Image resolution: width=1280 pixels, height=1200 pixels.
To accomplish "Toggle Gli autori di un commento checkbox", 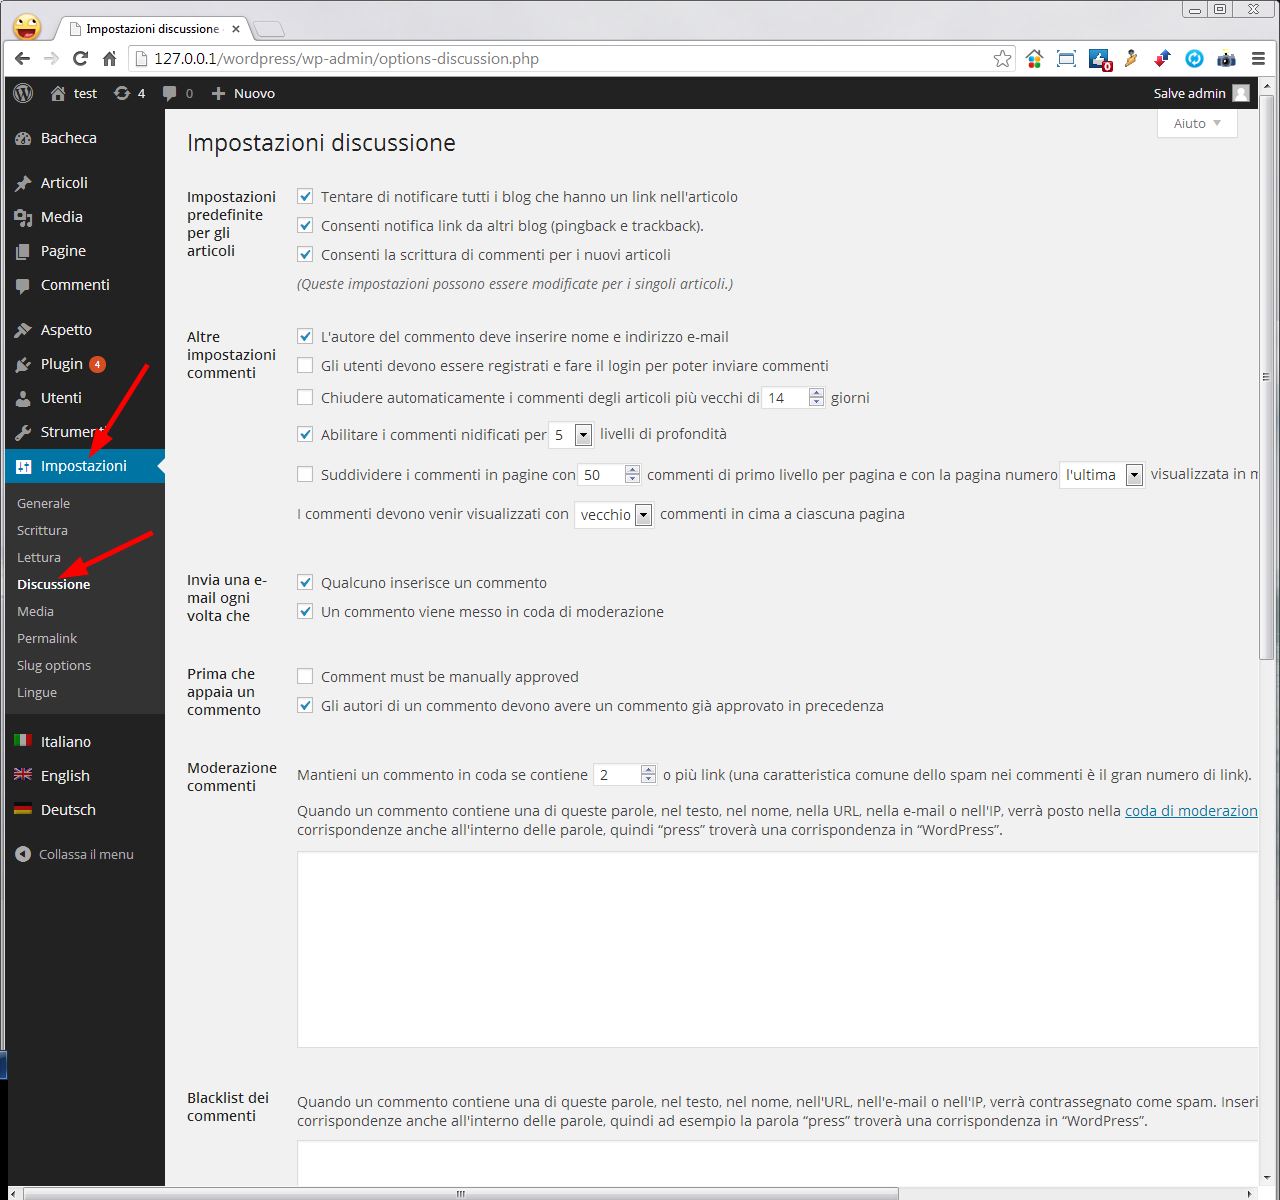I will pos(305,706).
